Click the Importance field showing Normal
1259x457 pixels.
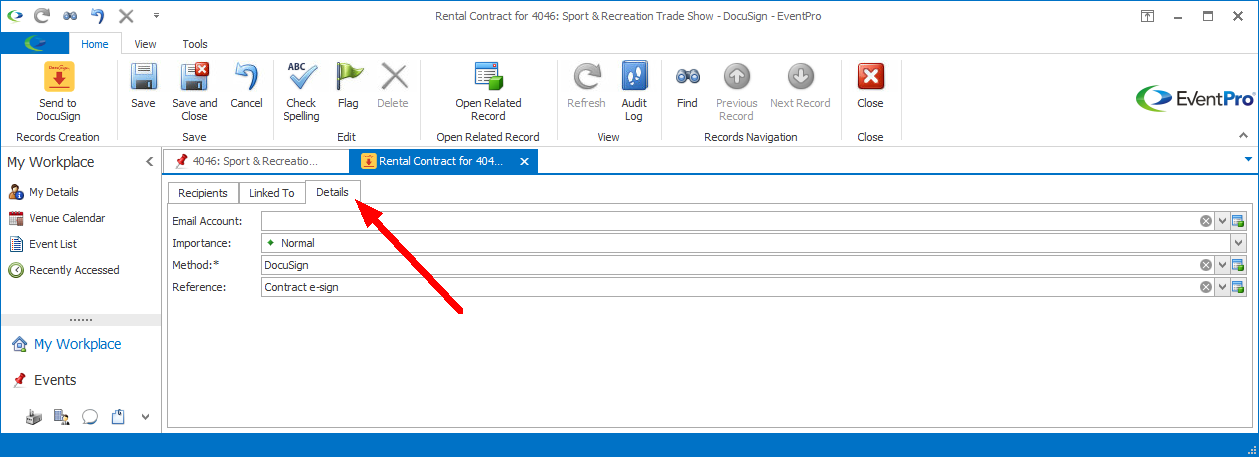745,243
